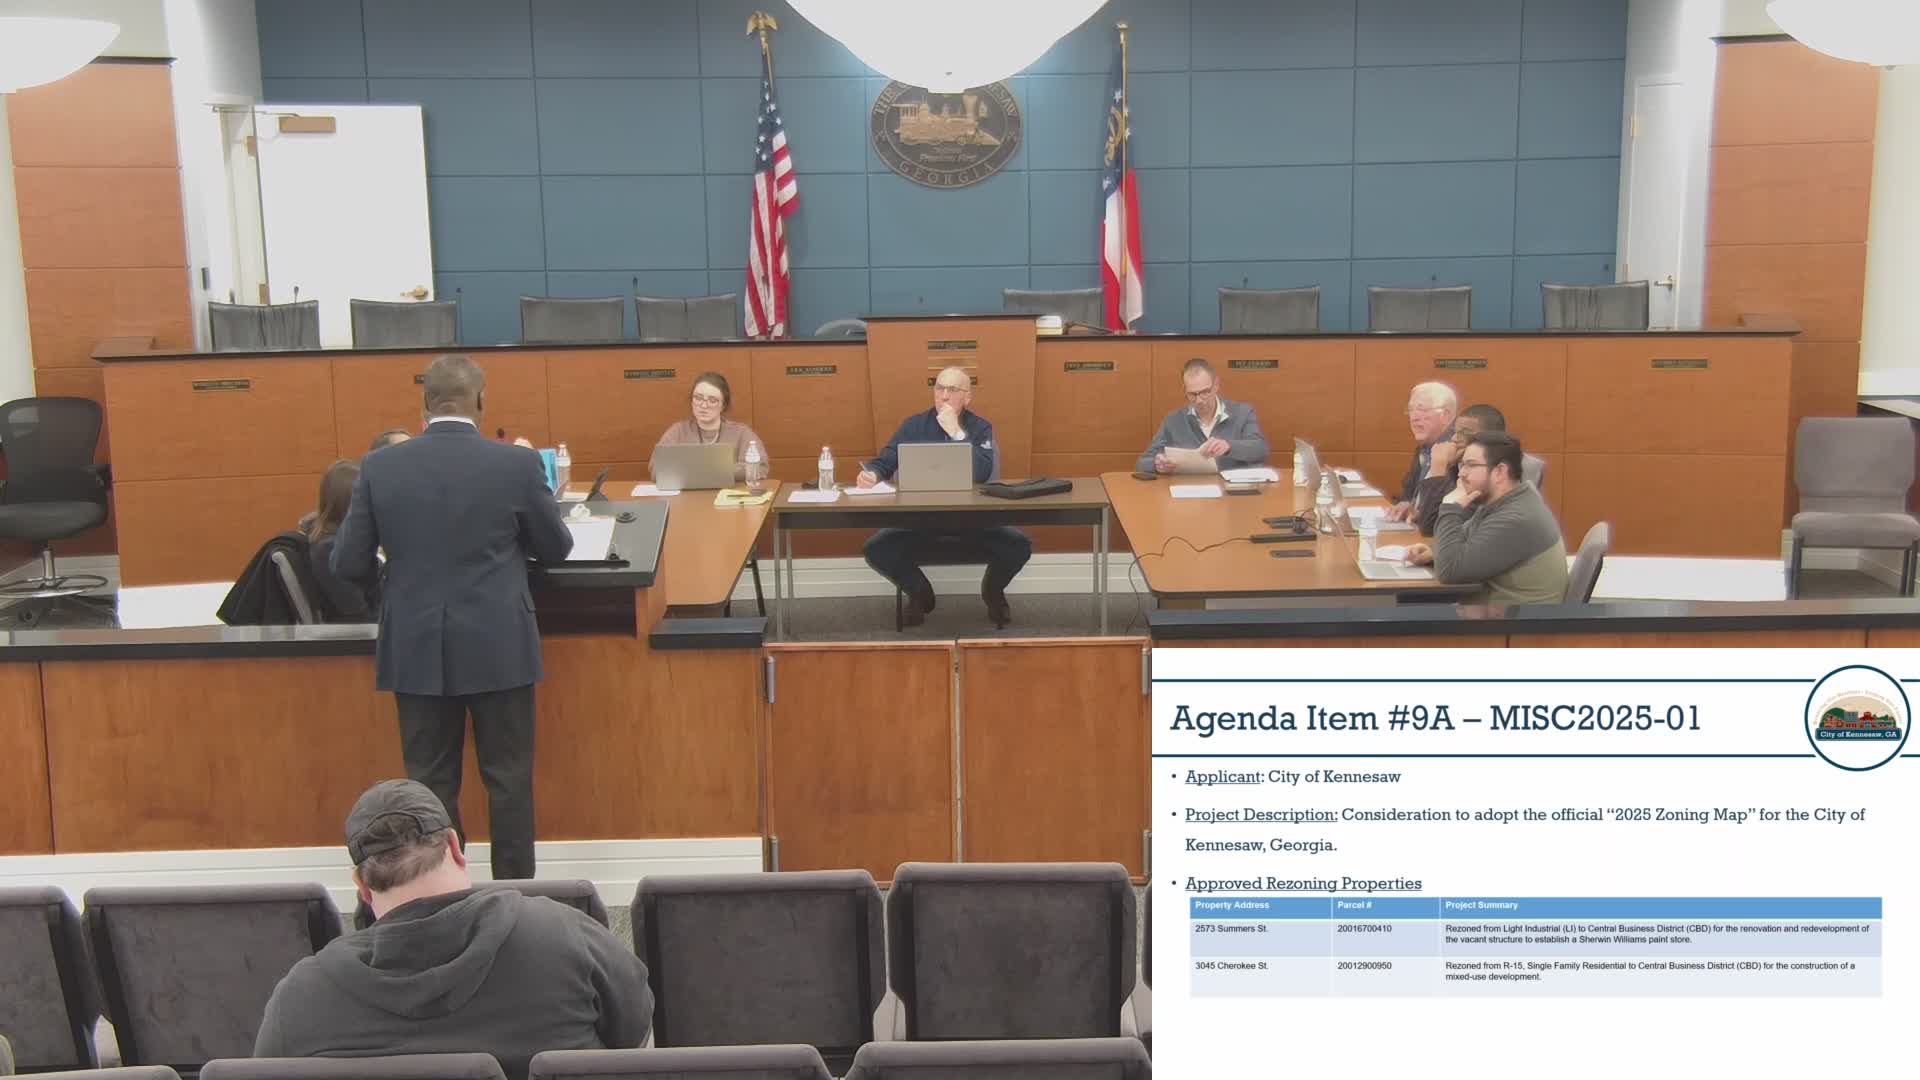Click the underlined Applicant label
Screen dimensions: 1920x1080
pyautogui.click(x=1222, y=777)
